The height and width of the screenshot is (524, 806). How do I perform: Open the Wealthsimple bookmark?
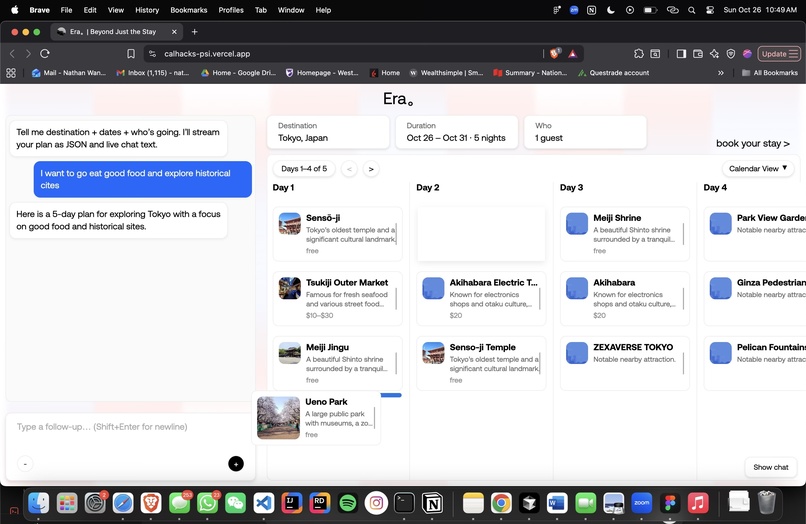coord(446,73)
